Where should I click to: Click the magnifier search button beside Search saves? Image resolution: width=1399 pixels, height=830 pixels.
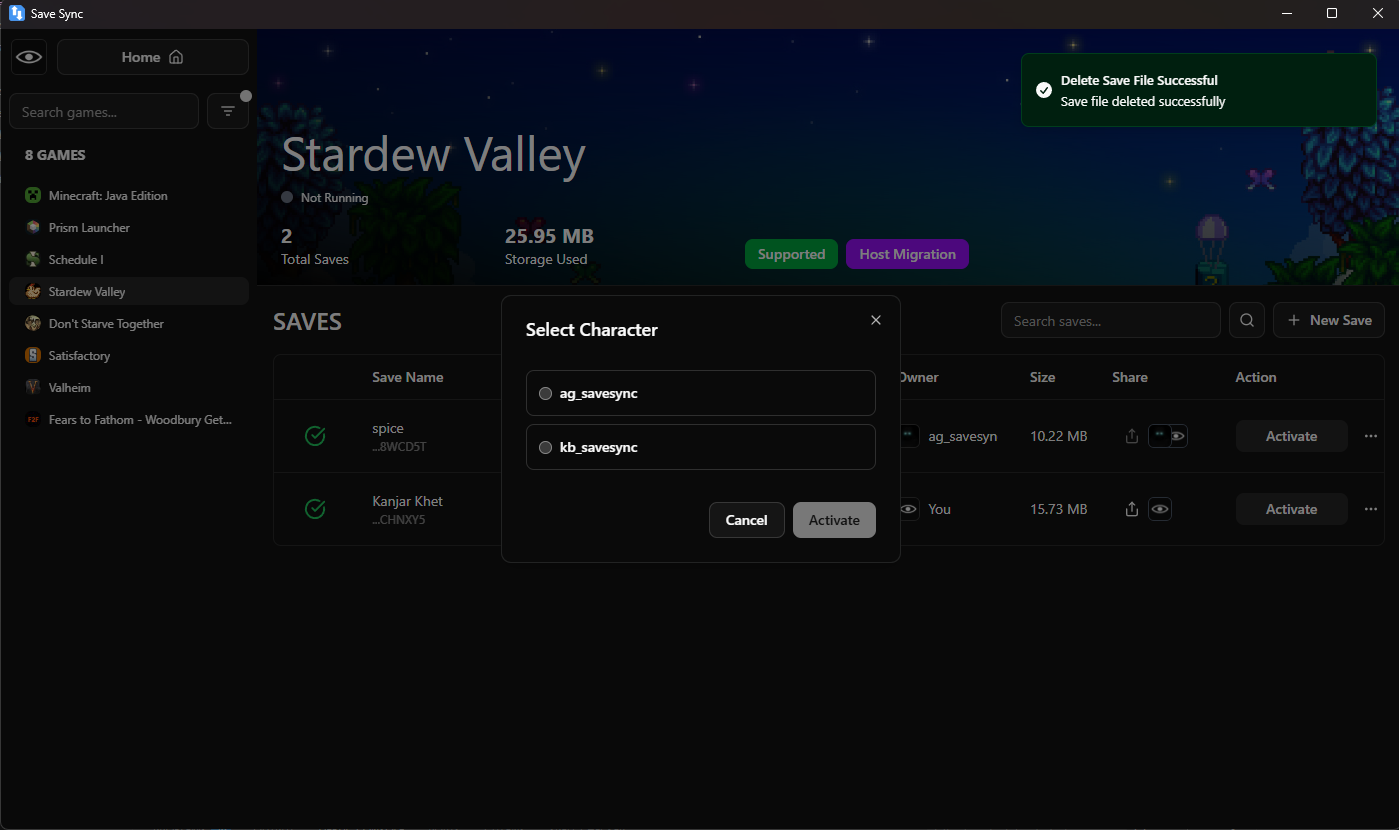point(1247,321)
